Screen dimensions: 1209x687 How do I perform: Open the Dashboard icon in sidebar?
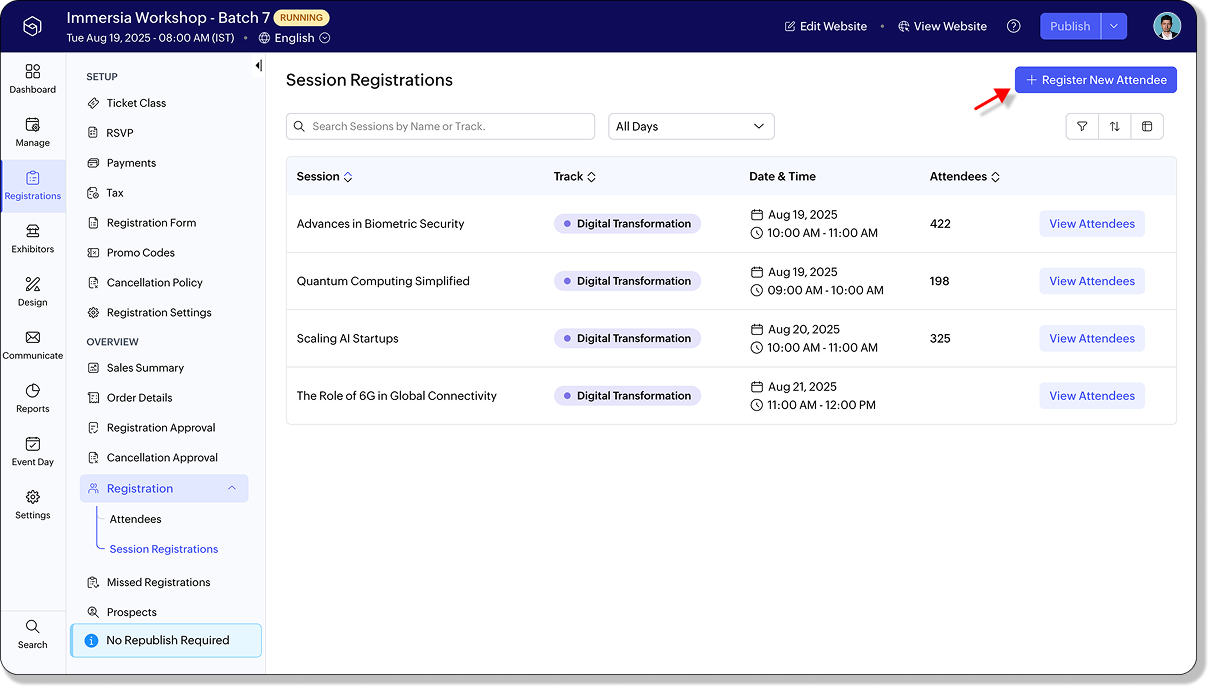point(32,78)
